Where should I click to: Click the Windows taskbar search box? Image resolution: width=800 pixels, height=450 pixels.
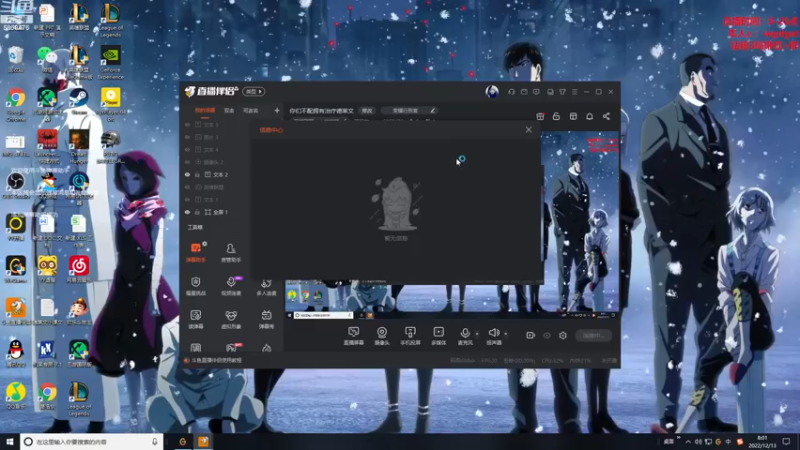coord(92,441)
